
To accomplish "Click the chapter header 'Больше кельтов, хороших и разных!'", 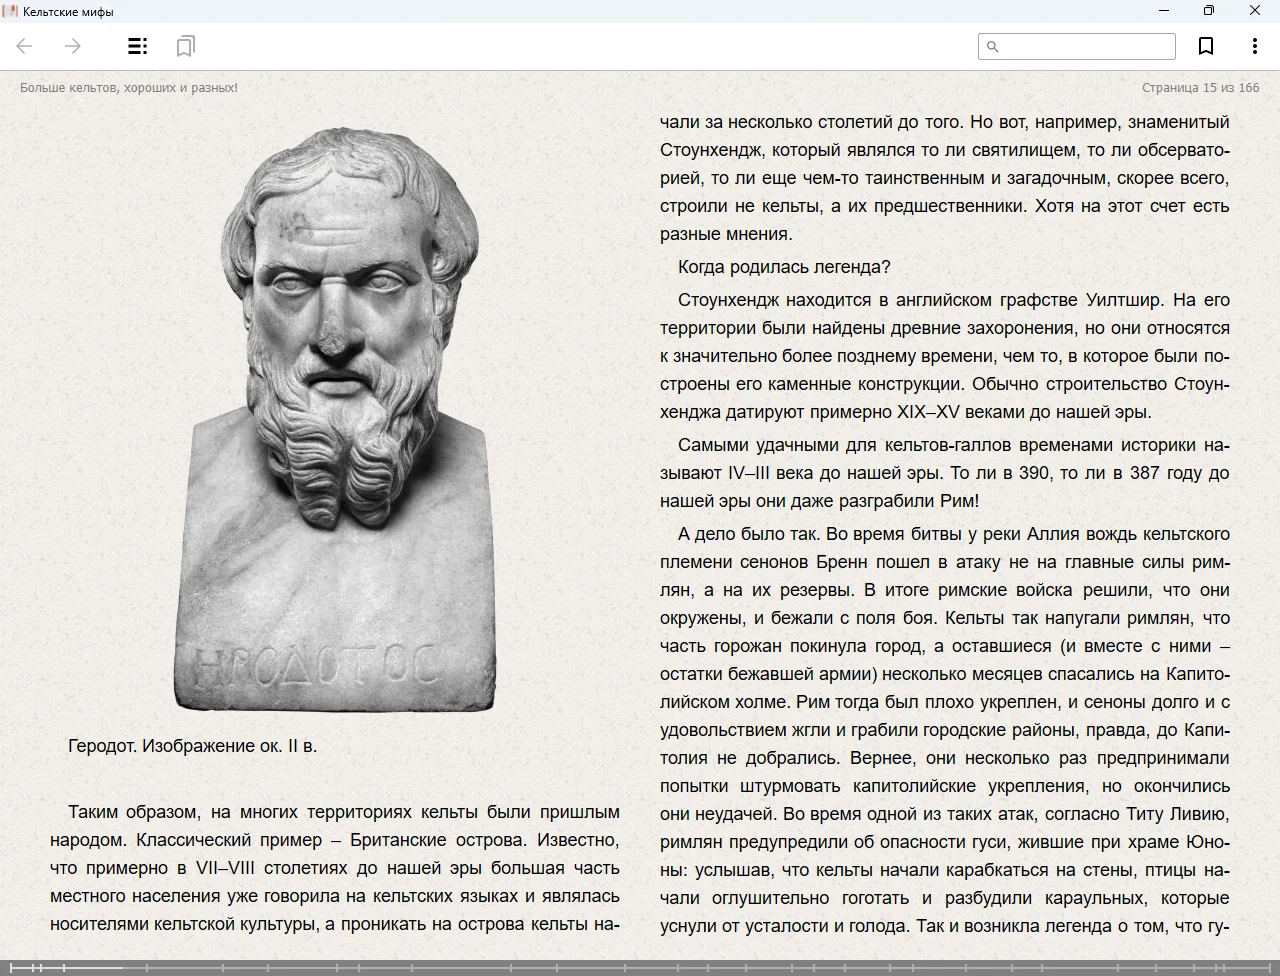I will [129, 88].
